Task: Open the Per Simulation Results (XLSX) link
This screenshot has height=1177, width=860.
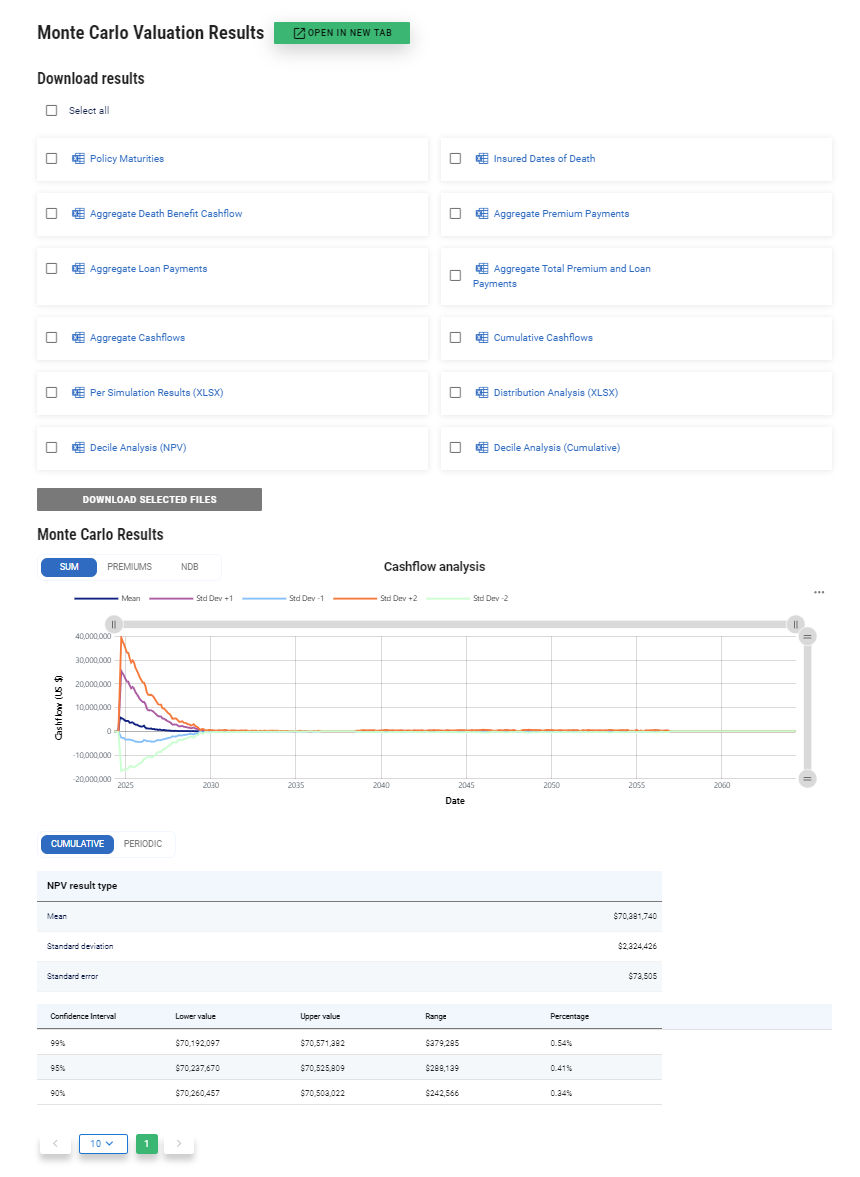Action: pos(156,393)
